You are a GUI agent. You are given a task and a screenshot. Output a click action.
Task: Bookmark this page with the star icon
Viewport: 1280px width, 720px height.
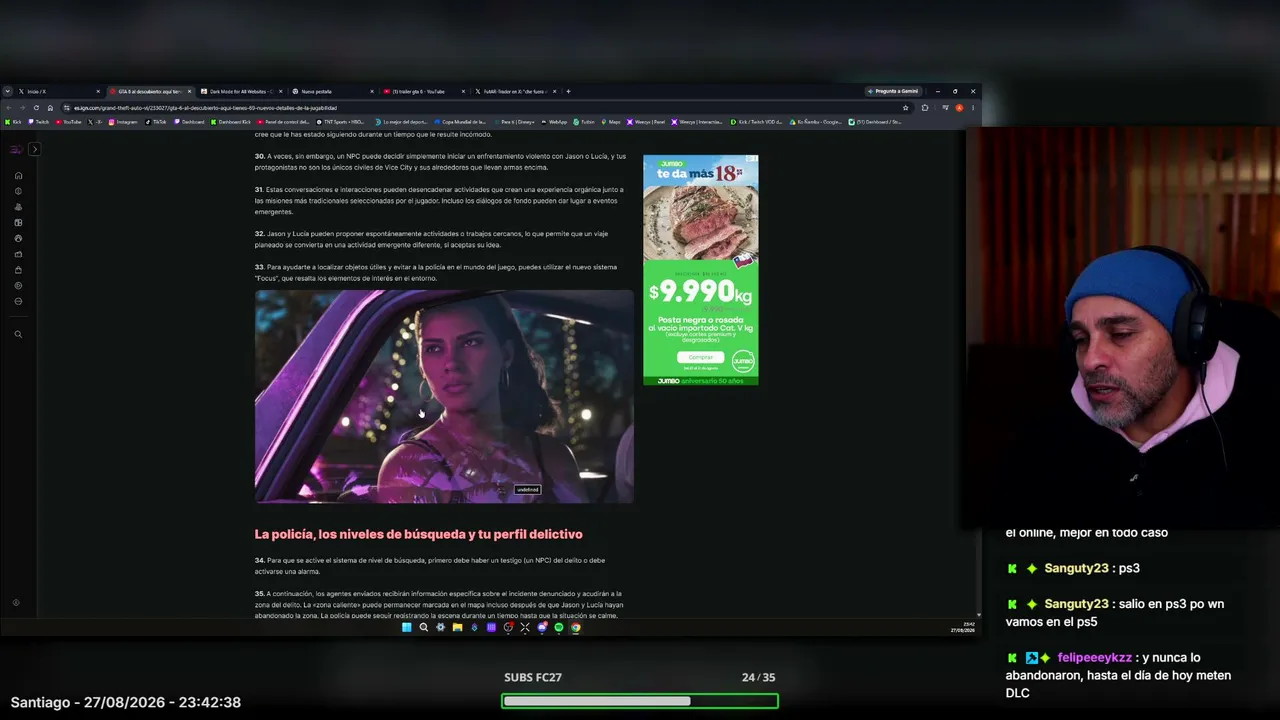click(x=906, y=107)
